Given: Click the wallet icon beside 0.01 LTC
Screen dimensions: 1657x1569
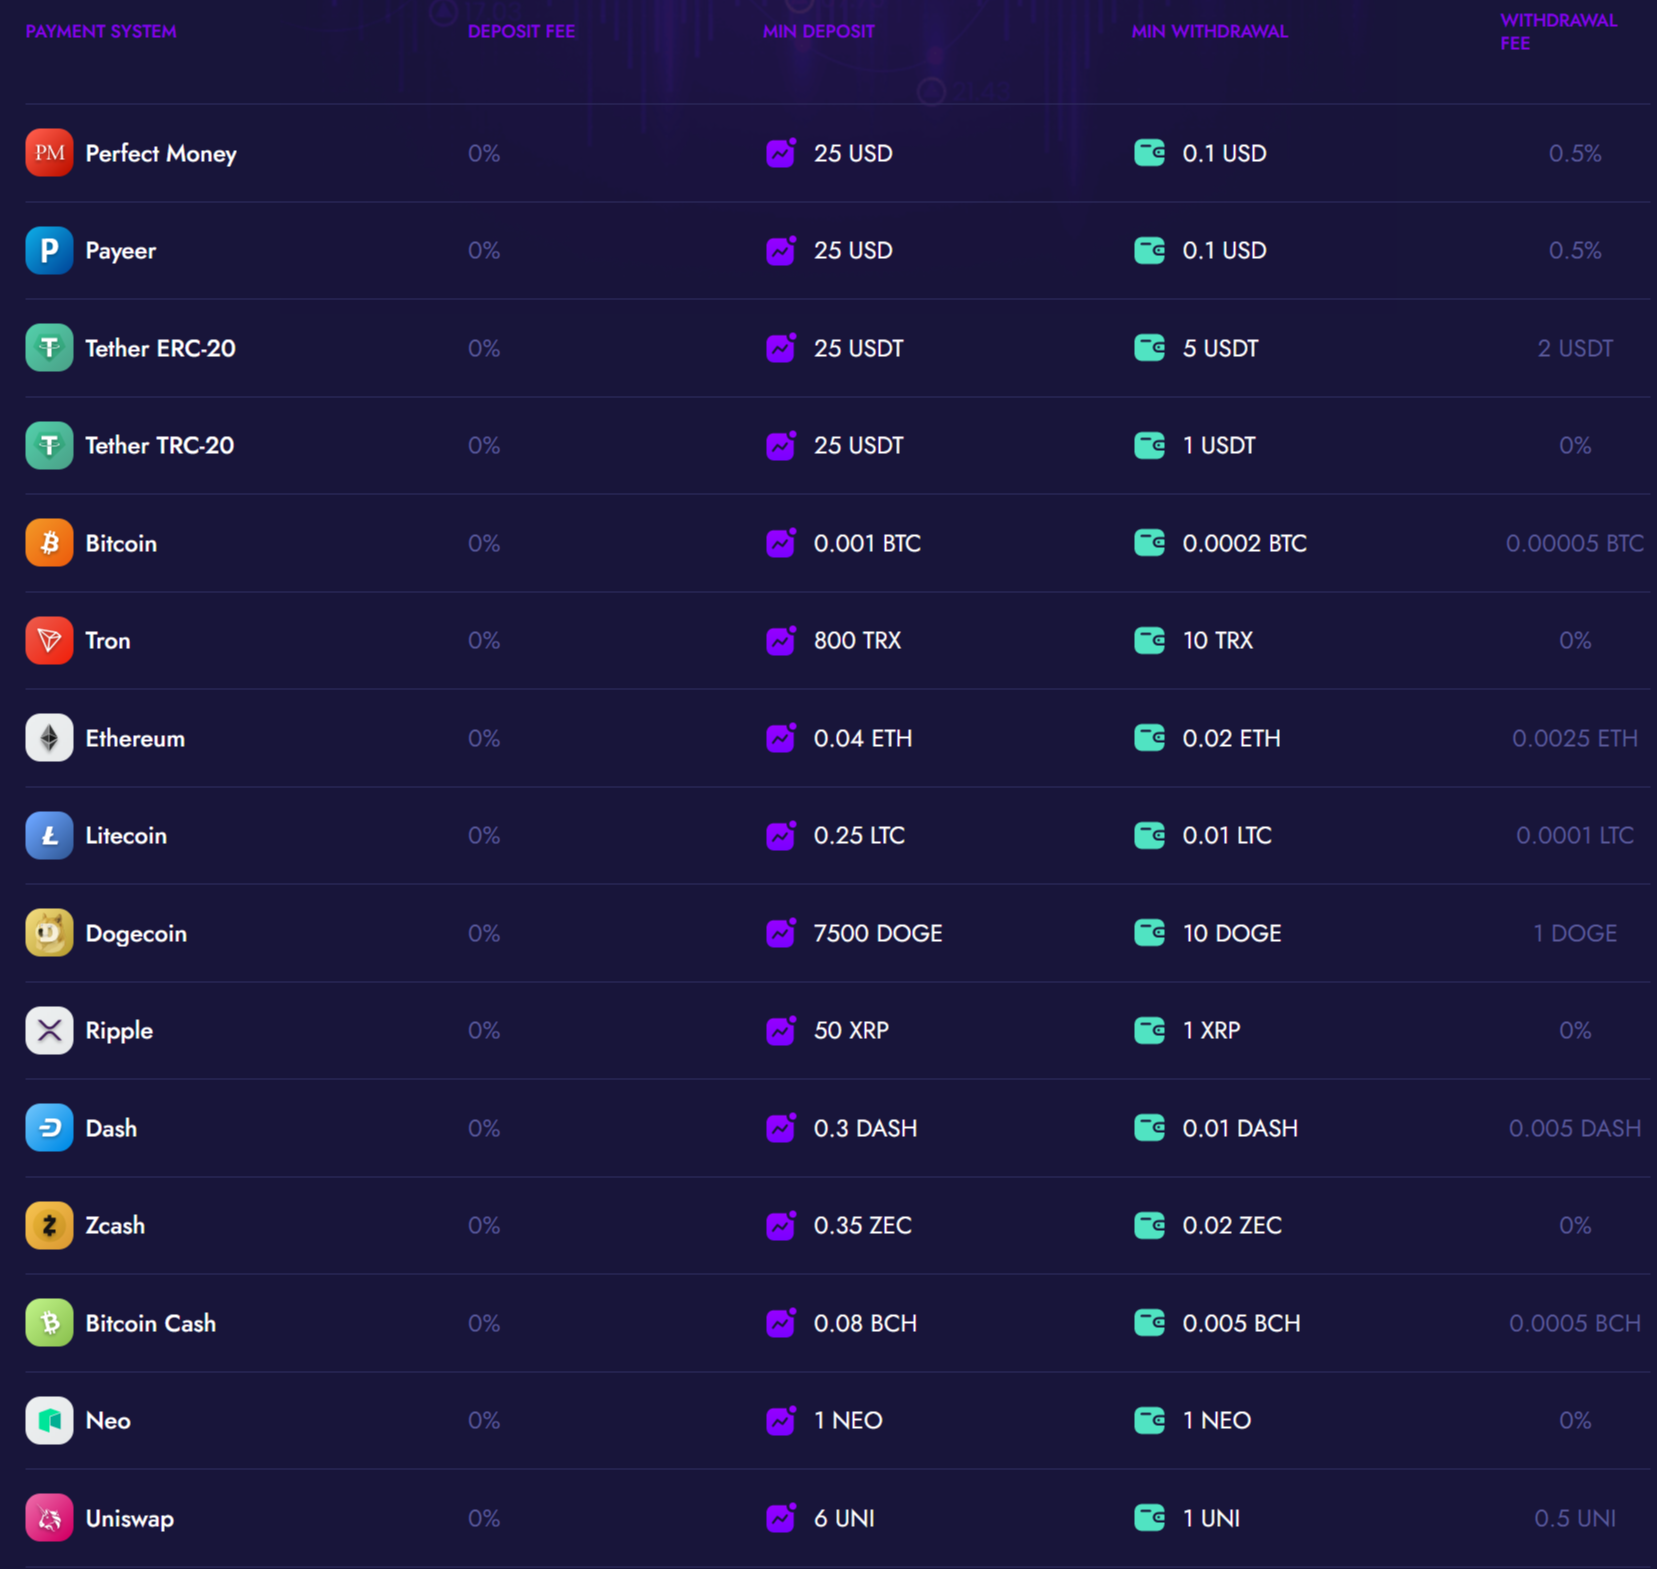Looking at the screenshot, I should (x=1150, y=835).
